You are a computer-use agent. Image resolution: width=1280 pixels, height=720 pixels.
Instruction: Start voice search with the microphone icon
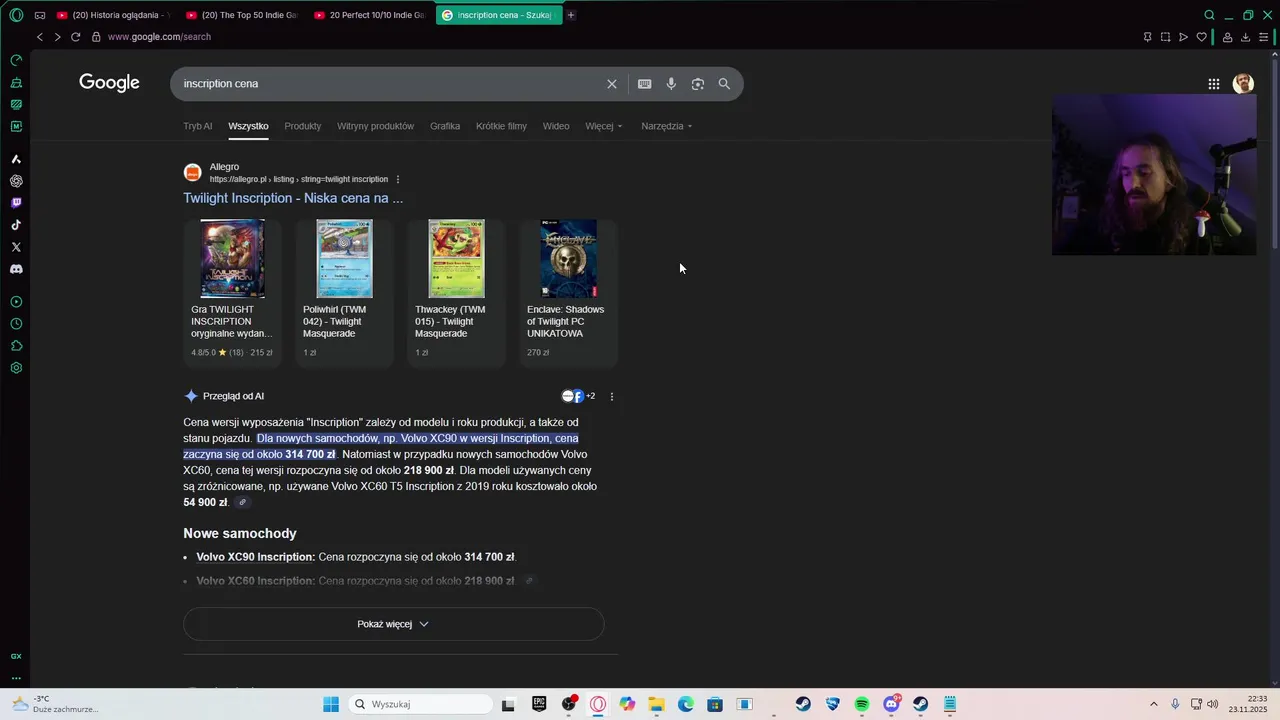click(x=671, y=84)
